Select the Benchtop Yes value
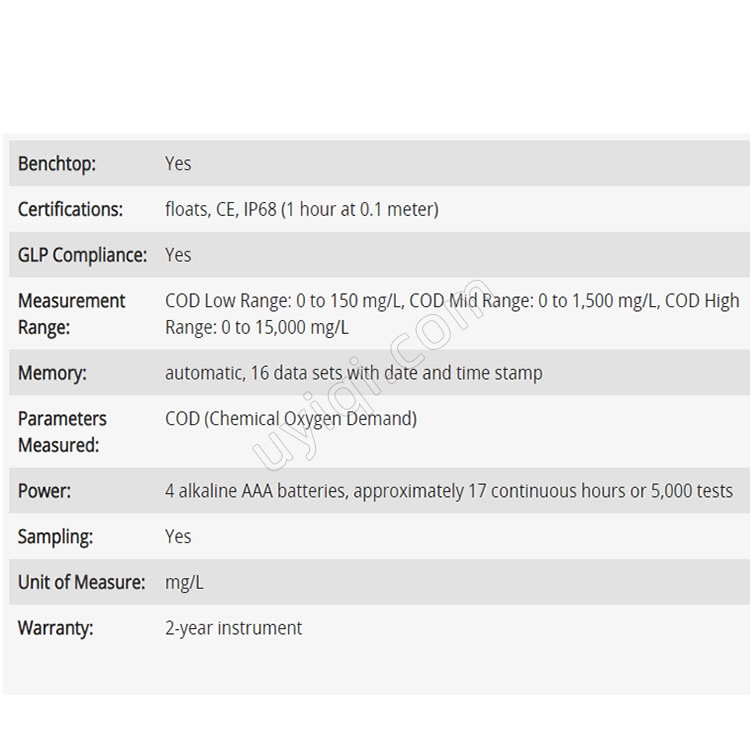Screen dimensions: 750x750 click(x=178, y=164)
